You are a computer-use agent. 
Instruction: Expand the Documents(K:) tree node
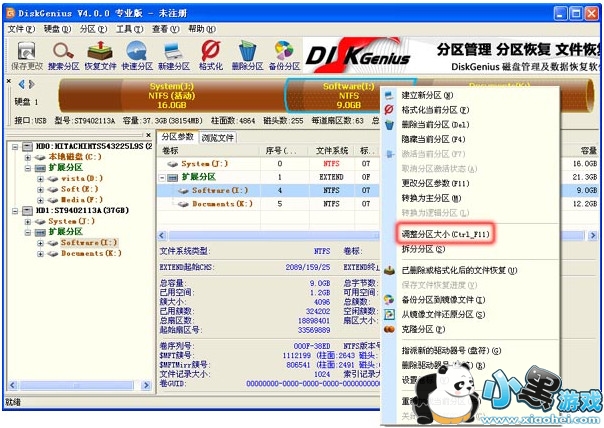click(40, 254)
